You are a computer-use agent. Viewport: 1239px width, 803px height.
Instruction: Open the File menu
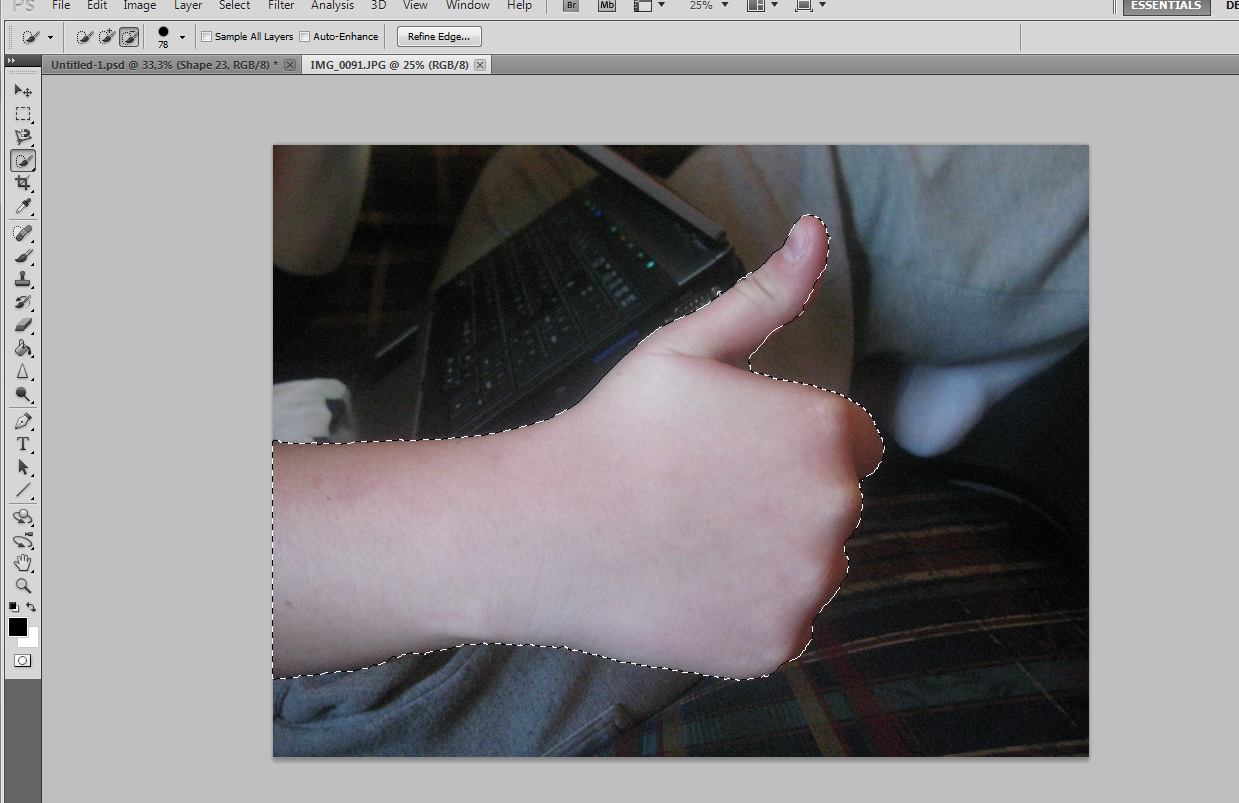coord(61,5)
